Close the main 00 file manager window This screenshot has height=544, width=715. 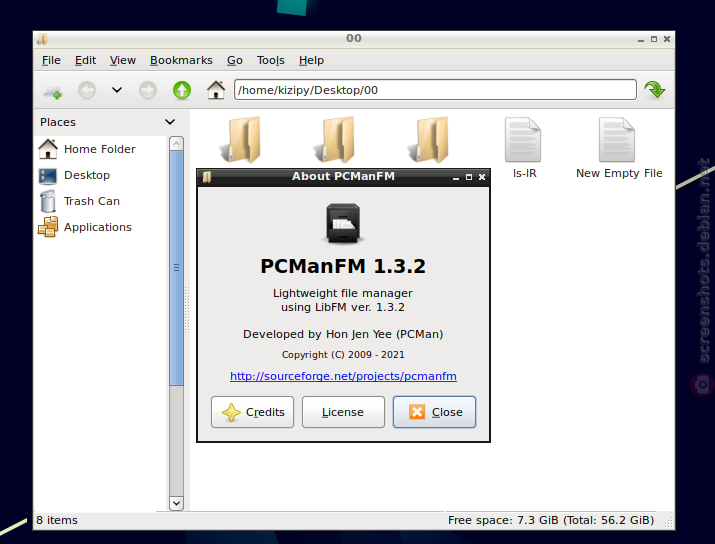(667, 39)
